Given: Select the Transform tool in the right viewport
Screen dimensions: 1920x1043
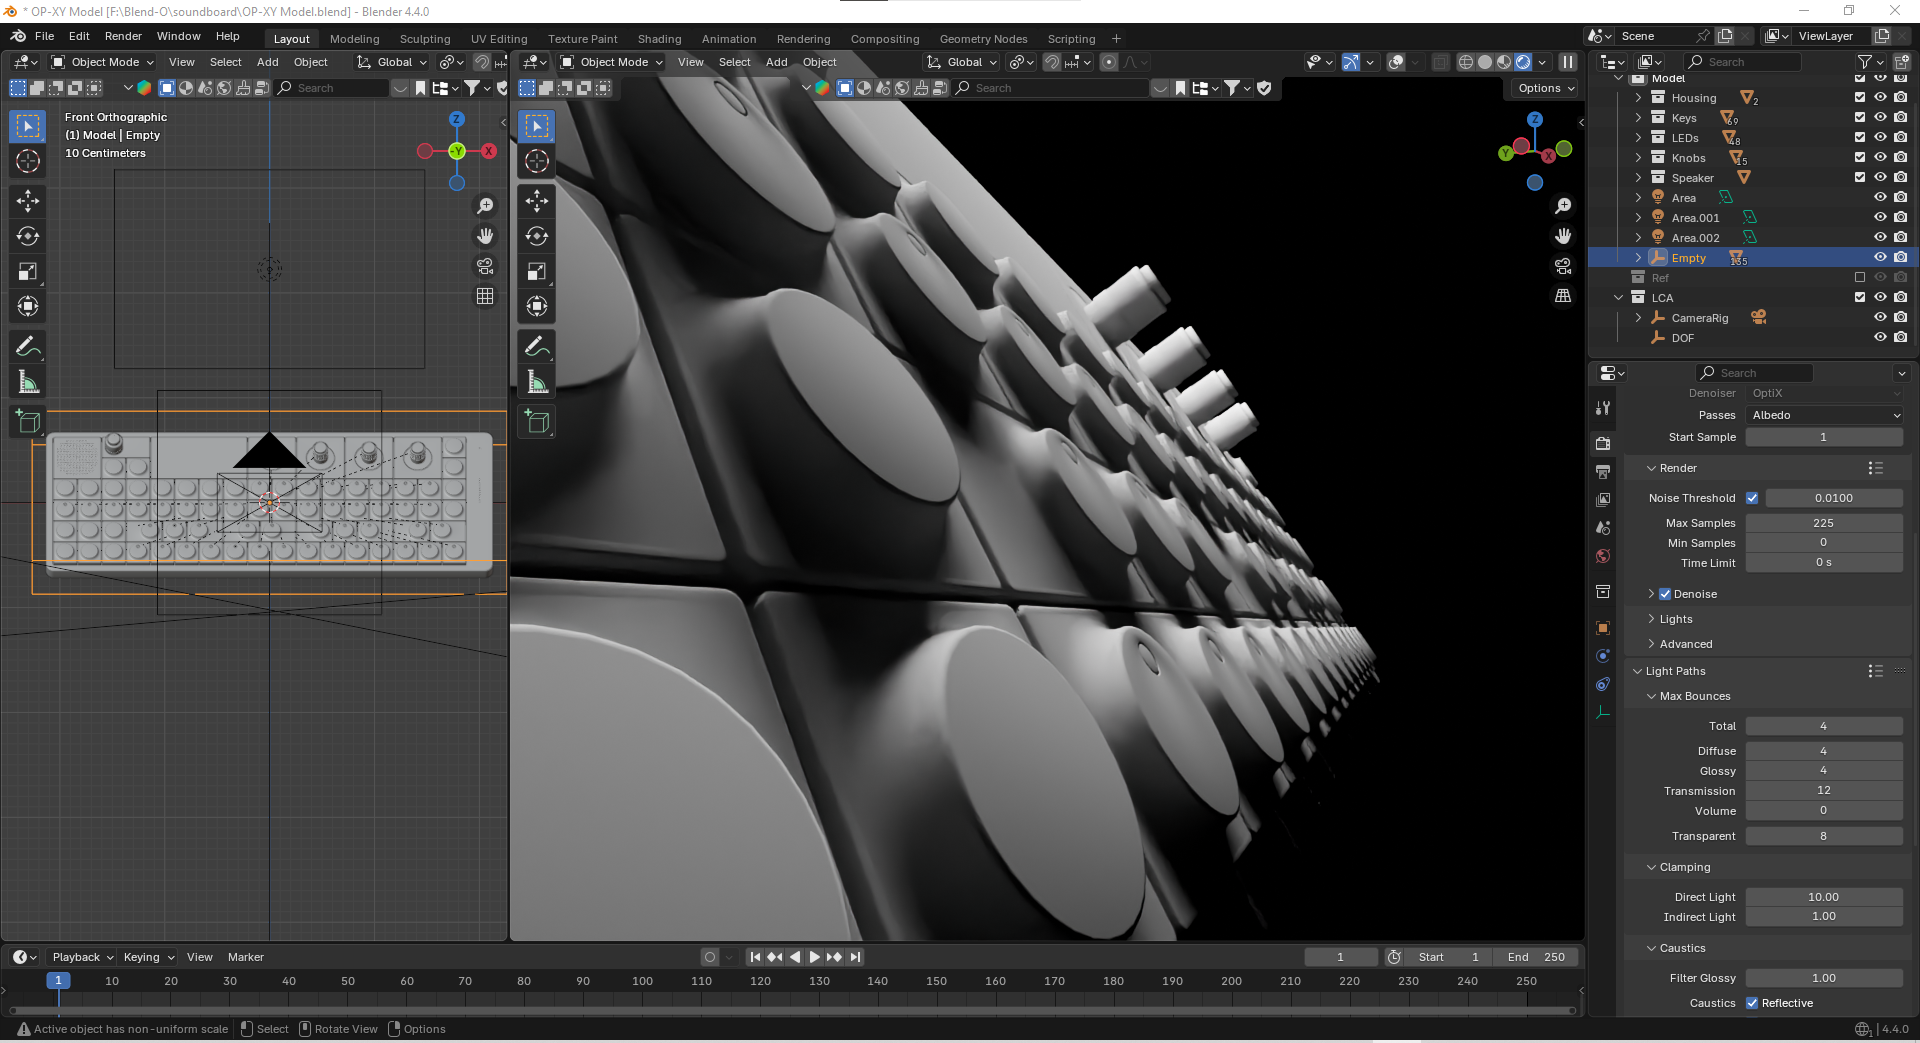Looking at the screenshot, I should 537,306.
